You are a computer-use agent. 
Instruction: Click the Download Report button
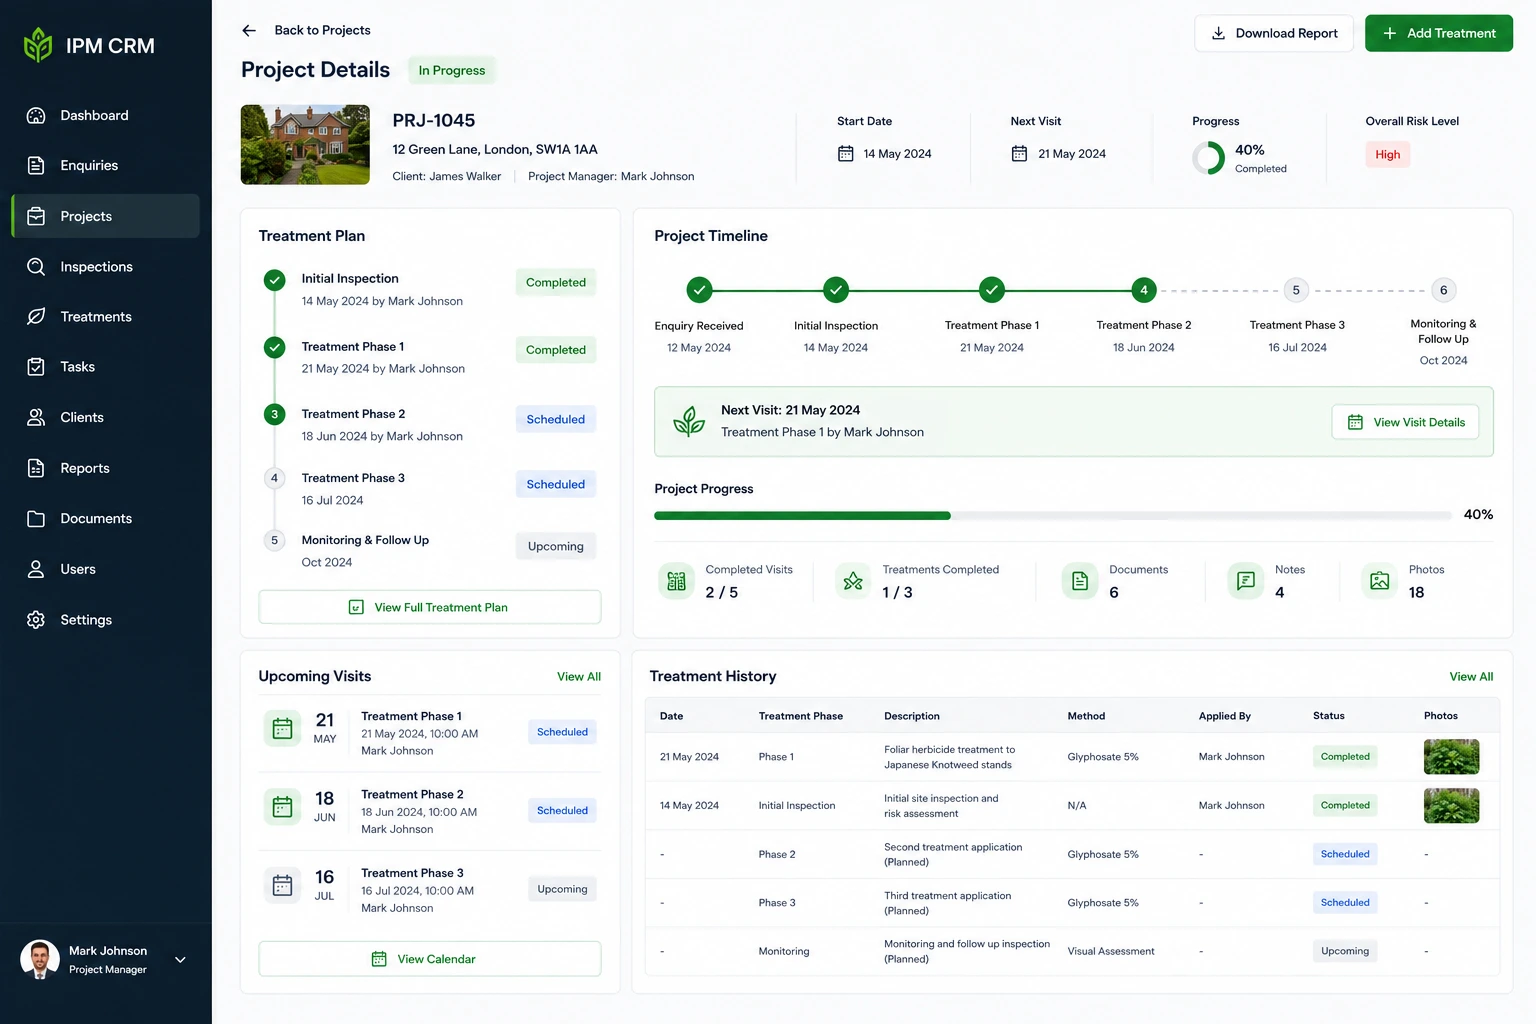coord(1274,33)
